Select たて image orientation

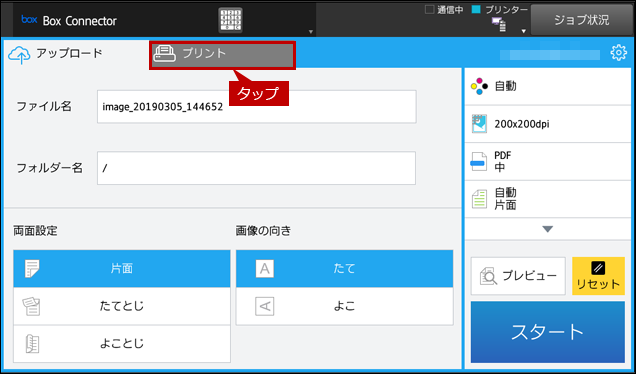point(344,269)
